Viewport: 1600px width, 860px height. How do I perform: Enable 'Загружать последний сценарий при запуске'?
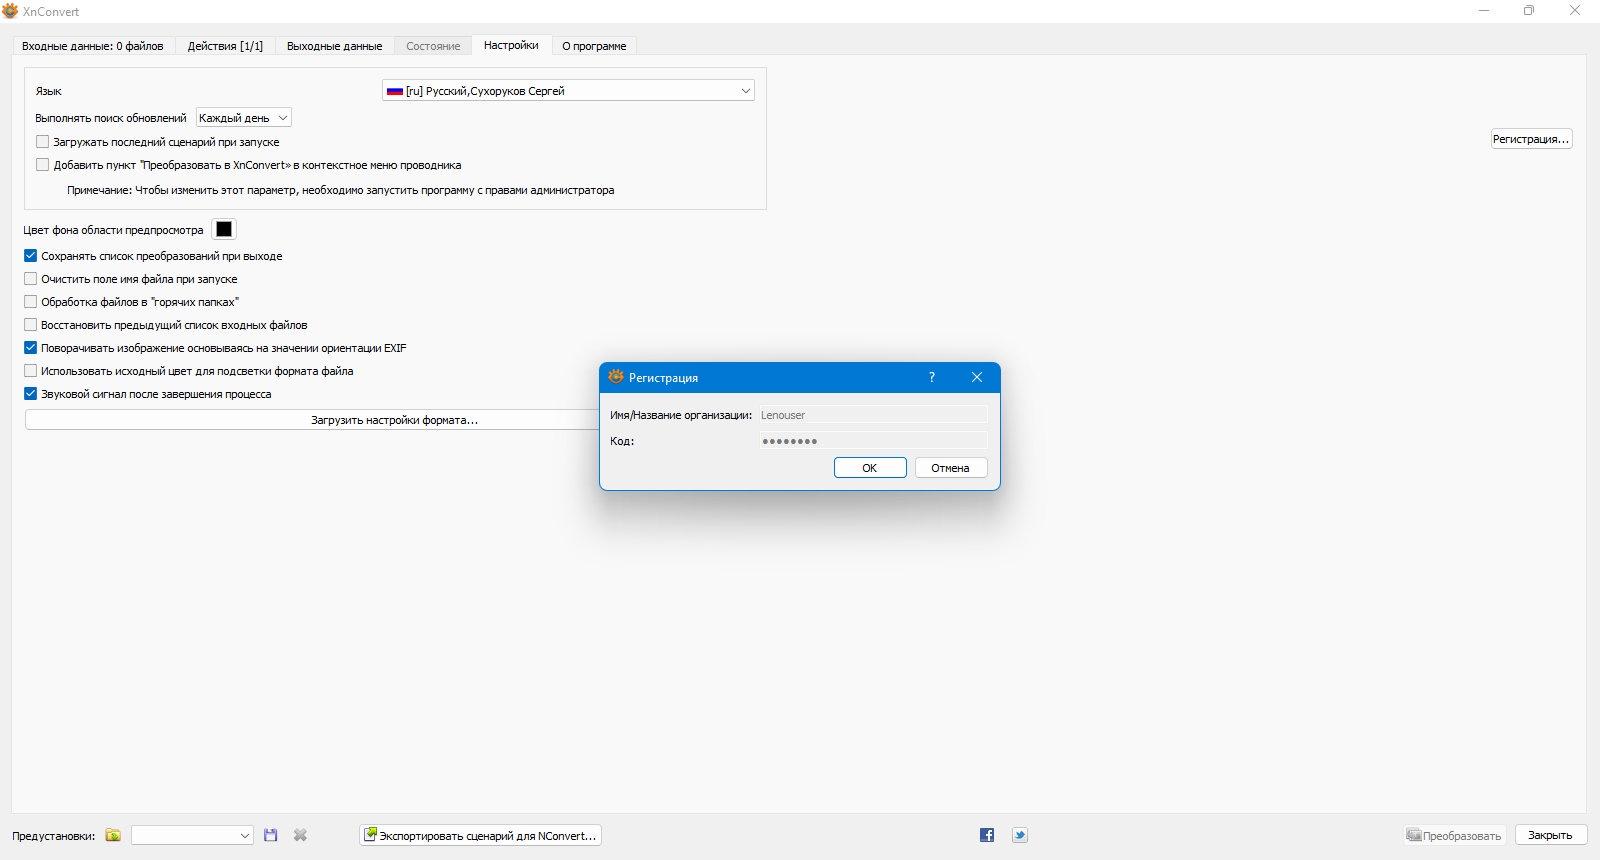click(x=43, y=142)
